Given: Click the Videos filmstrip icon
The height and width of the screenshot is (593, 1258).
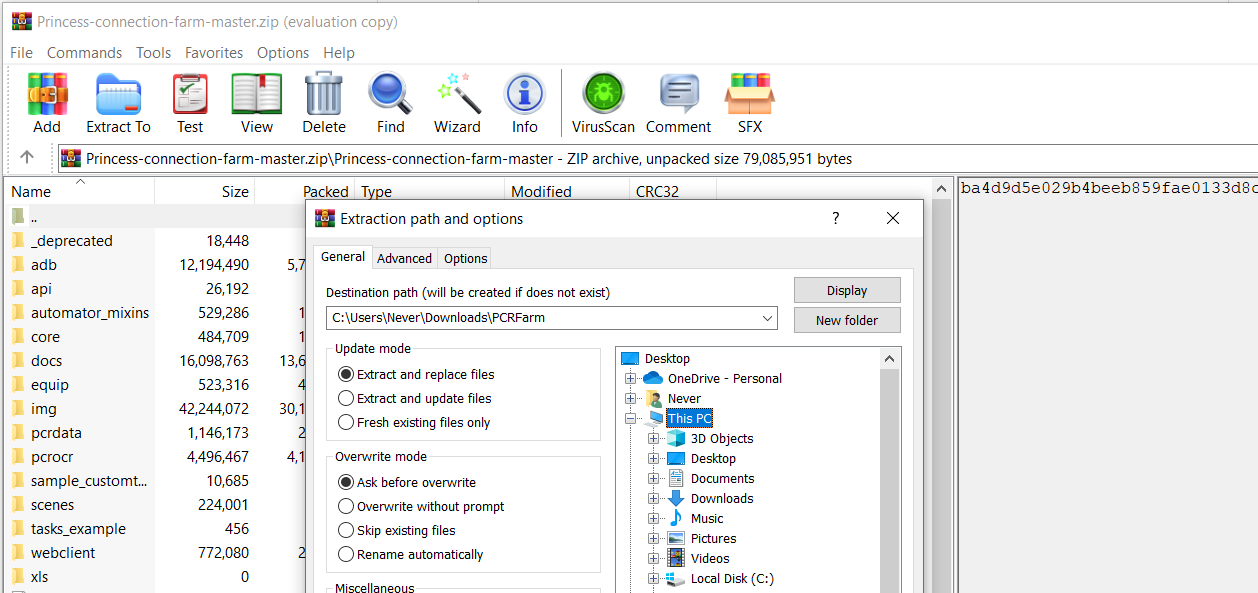Looking at the screenshot, I should click(x=676, y=558).
